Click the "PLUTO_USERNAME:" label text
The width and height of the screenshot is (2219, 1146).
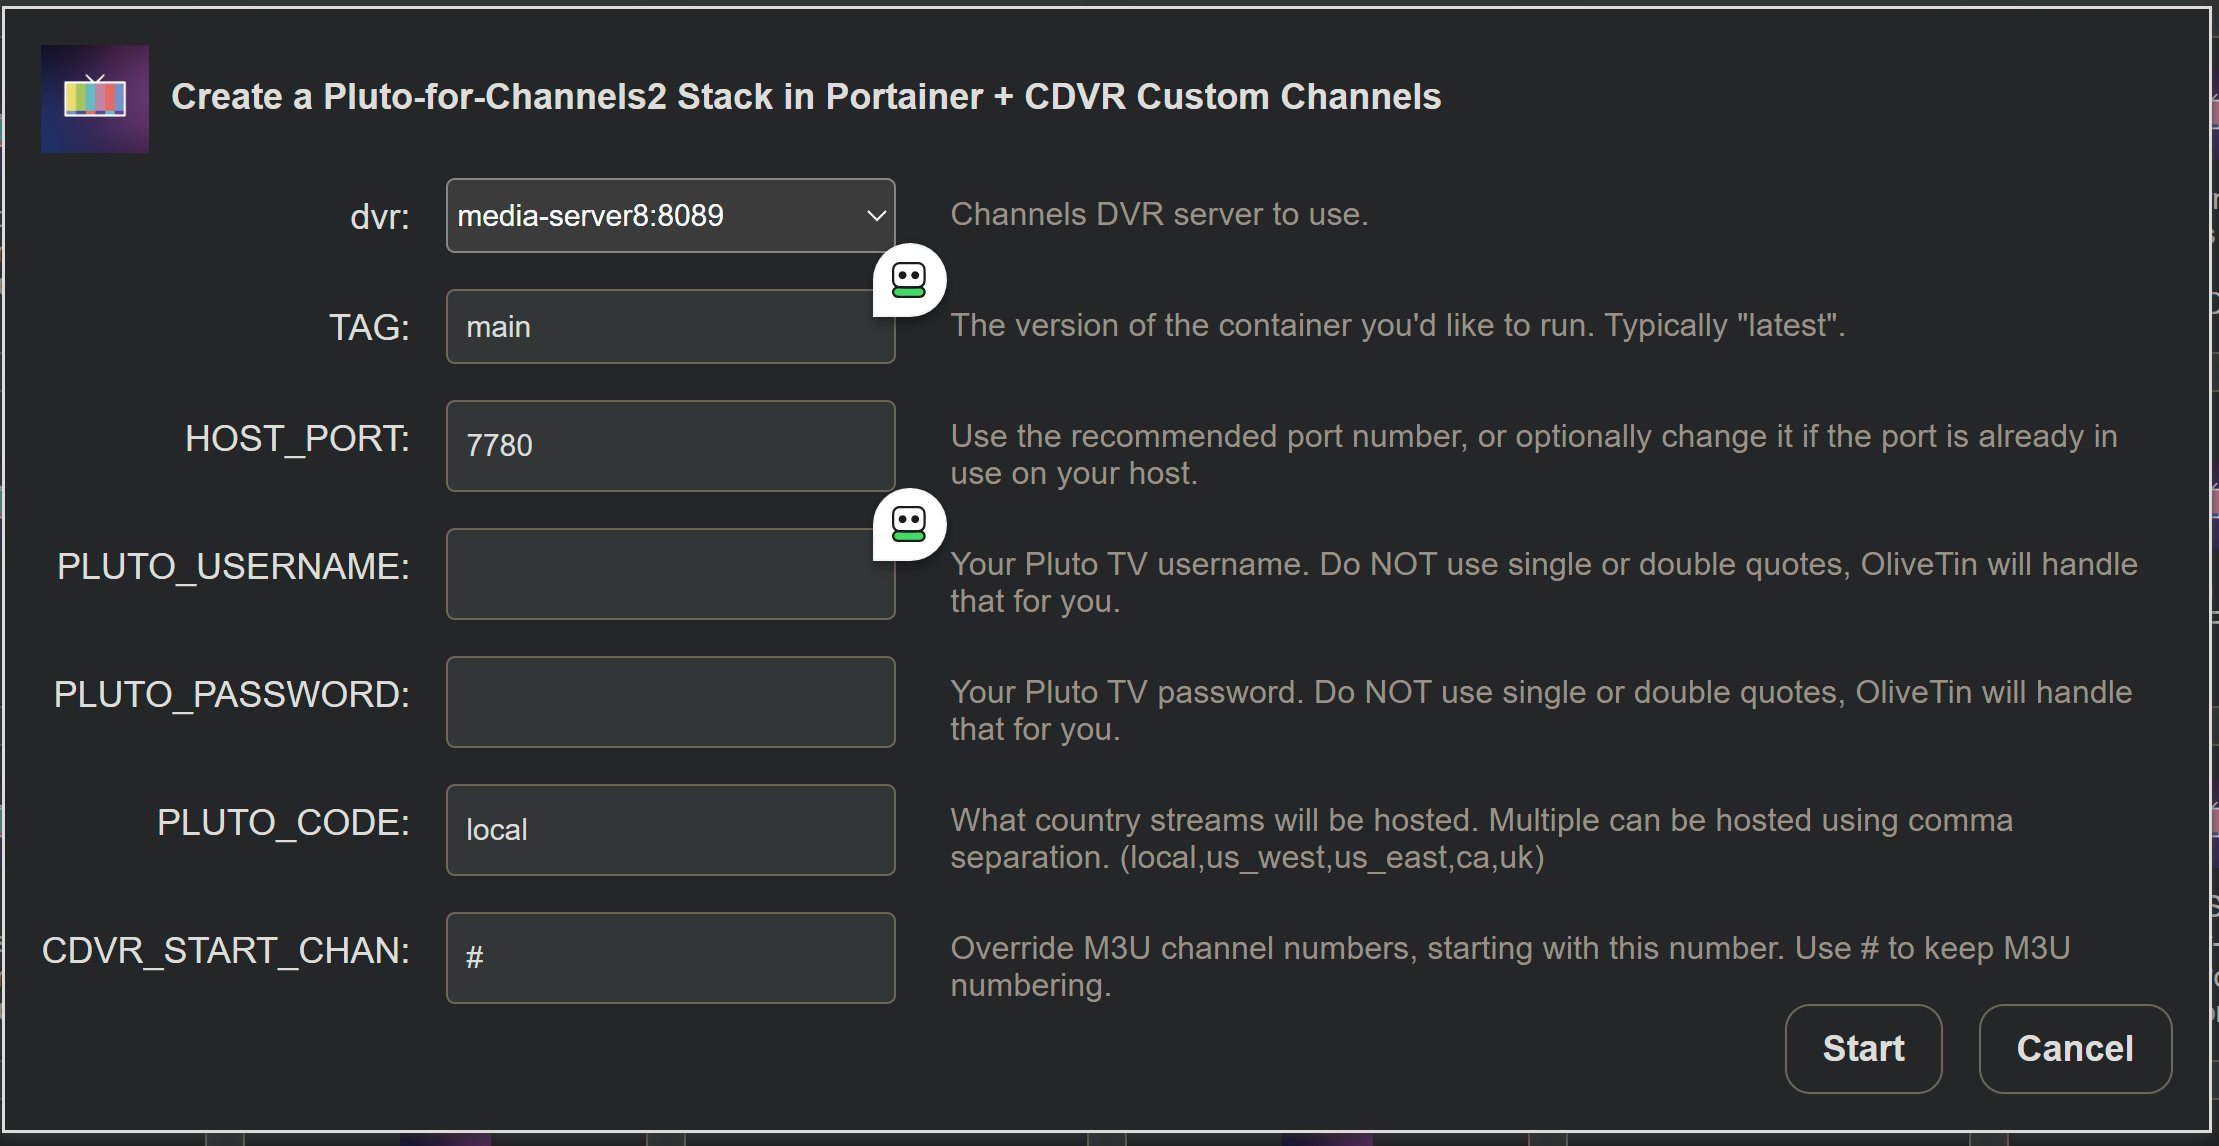pyautogui.click(x=233, y=567)
